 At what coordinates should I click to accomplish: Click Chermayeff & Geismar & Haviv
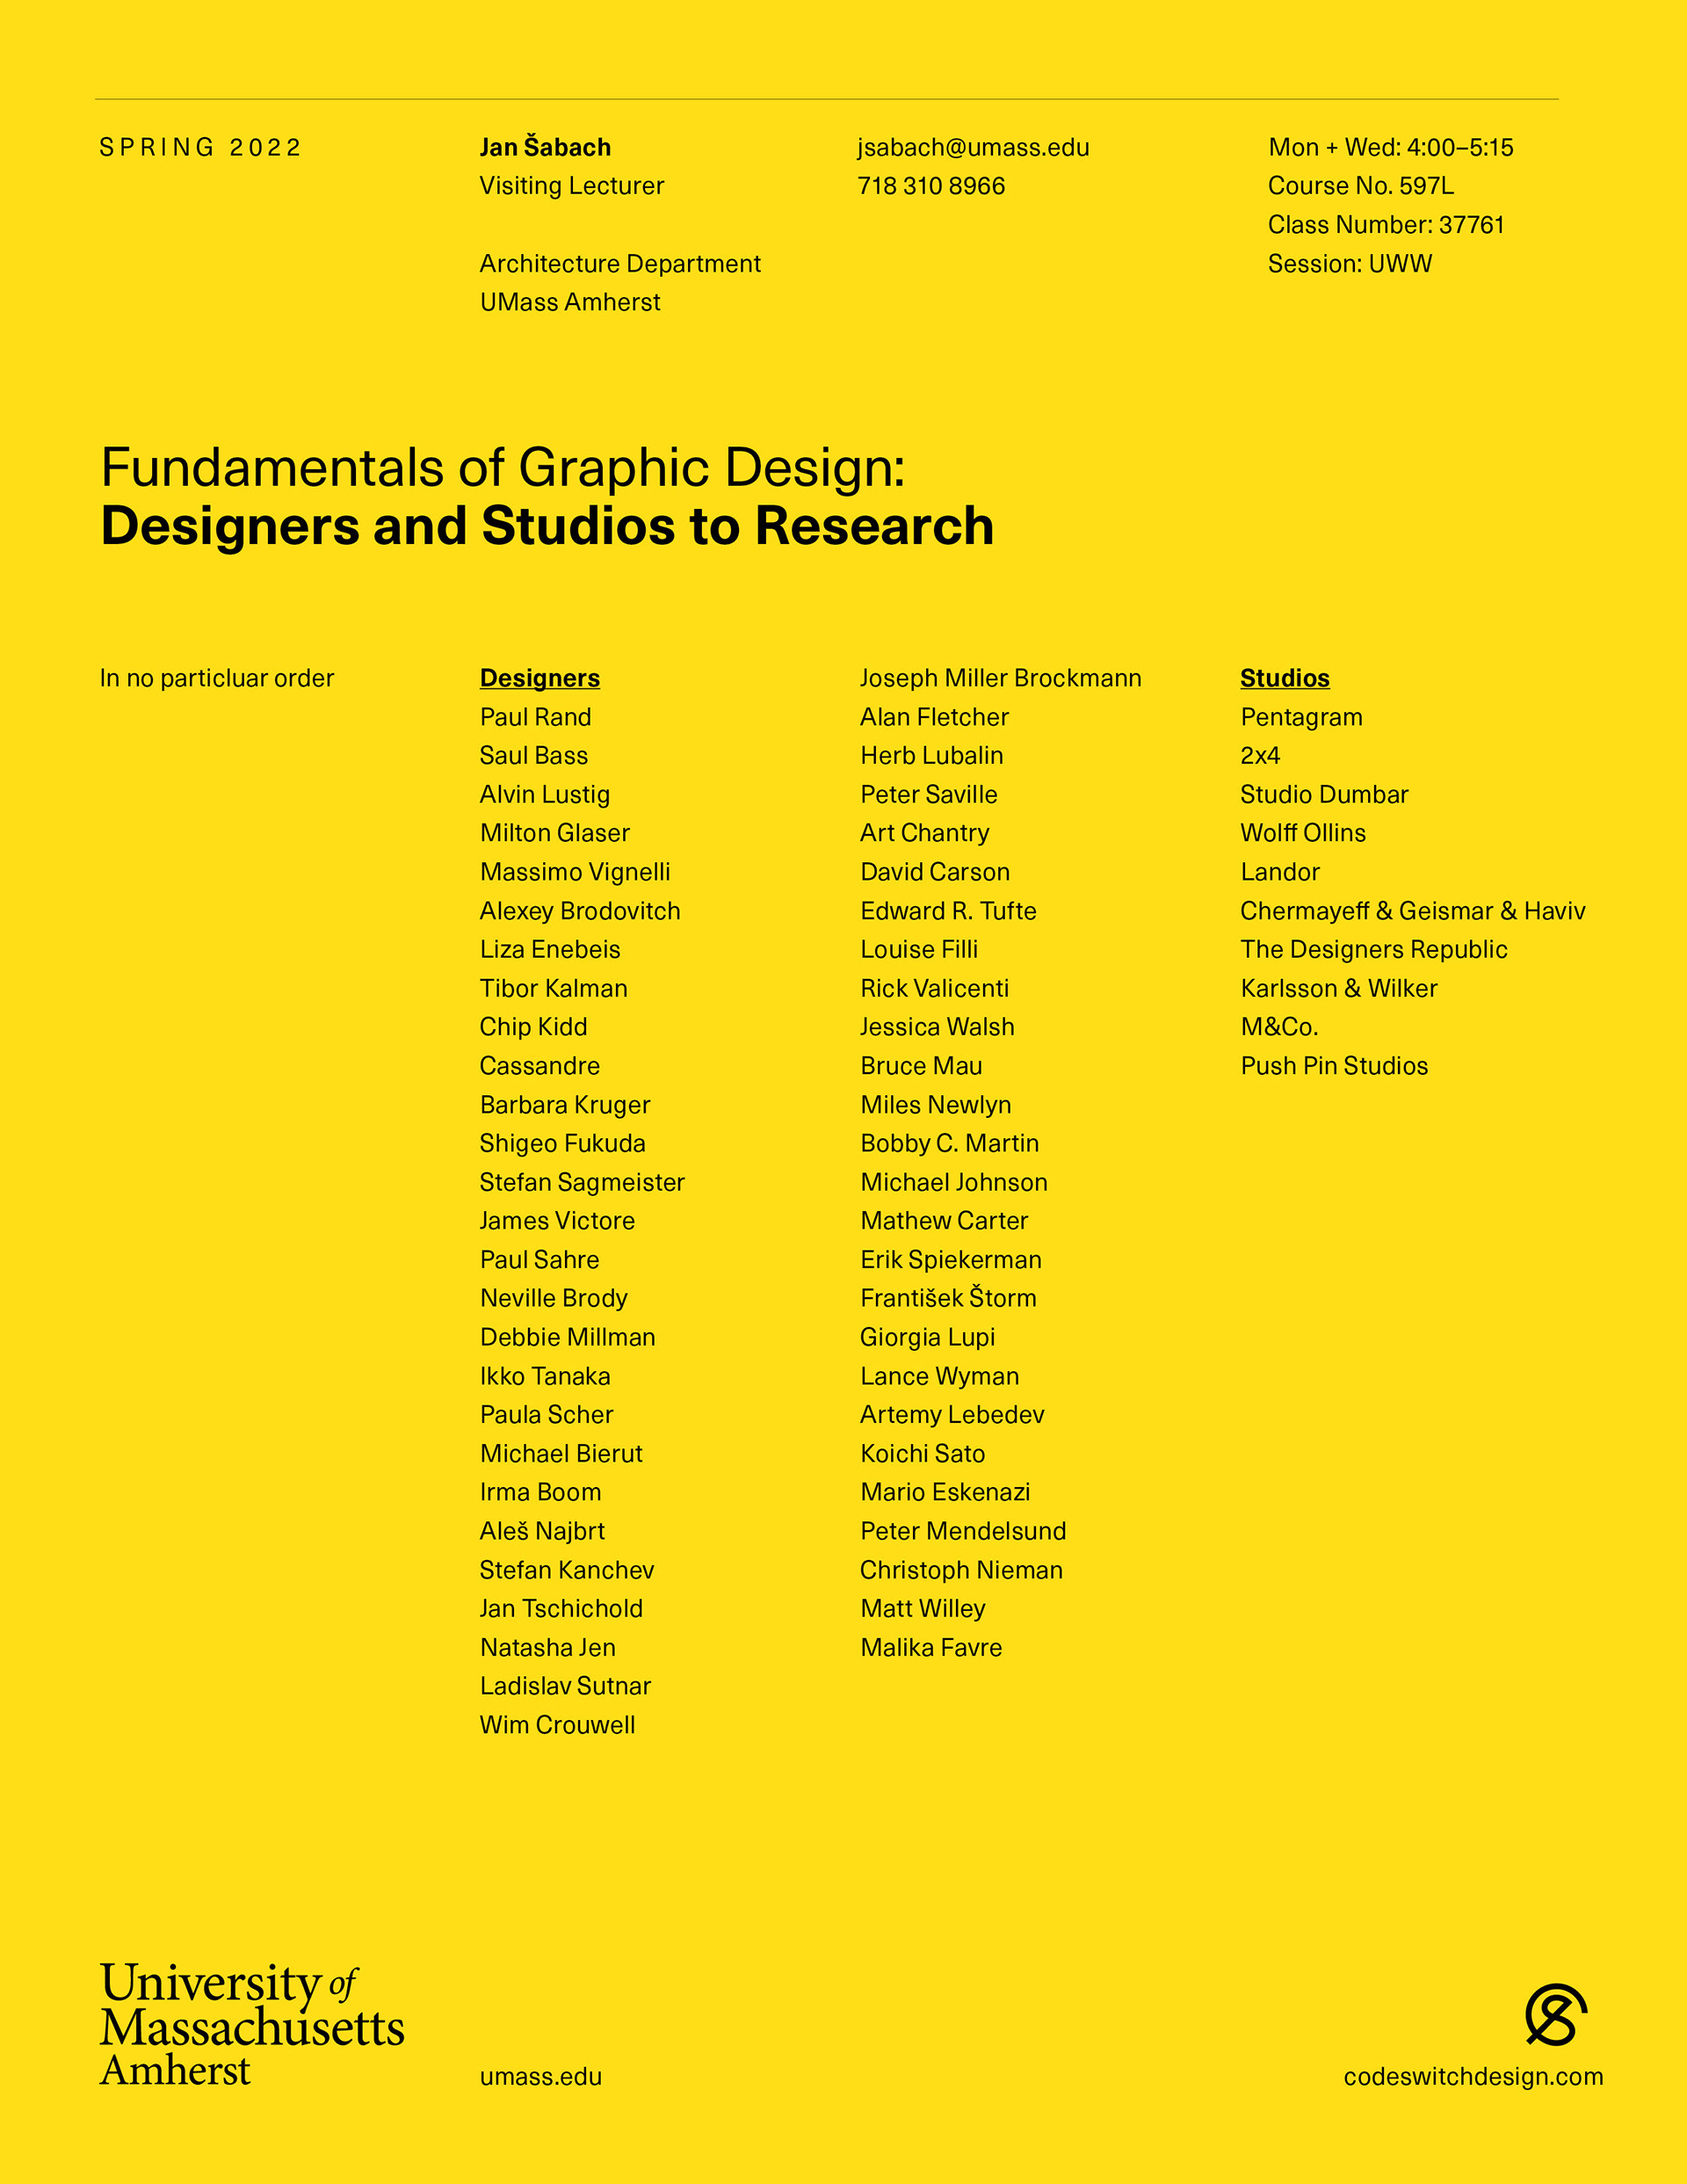(1413, 911)
